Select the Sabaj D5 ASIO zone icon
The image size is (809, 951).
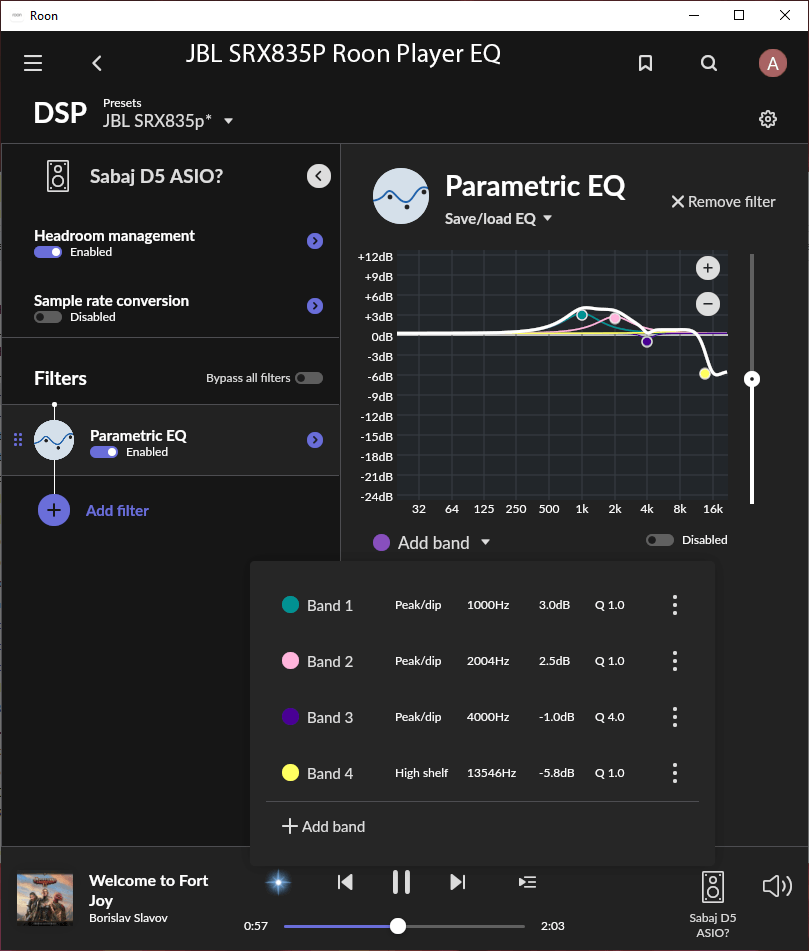713,887
